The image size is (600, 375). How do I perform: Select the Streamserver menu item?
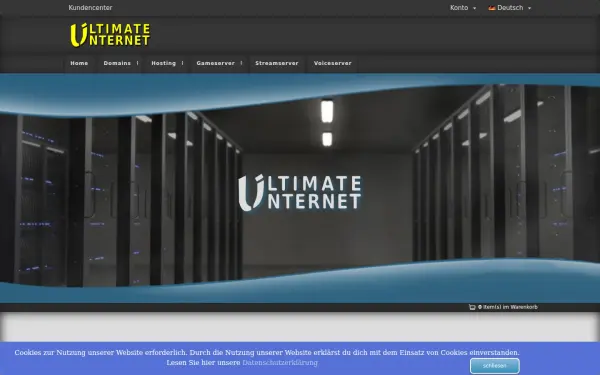(x=277, y=64)
